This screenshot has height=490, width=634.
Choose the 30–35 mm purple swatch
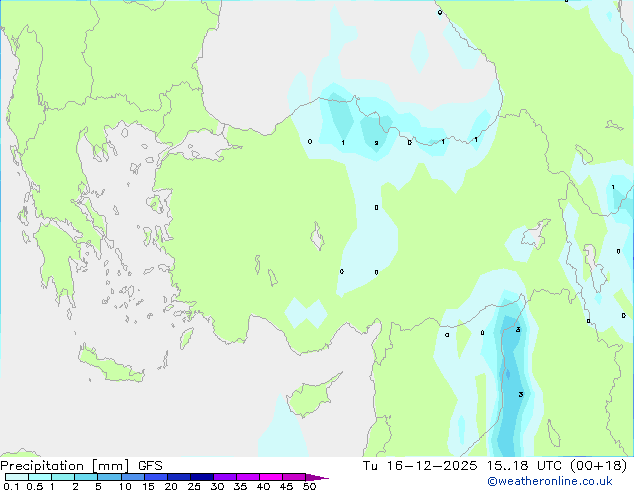click(x=224, y=477)
